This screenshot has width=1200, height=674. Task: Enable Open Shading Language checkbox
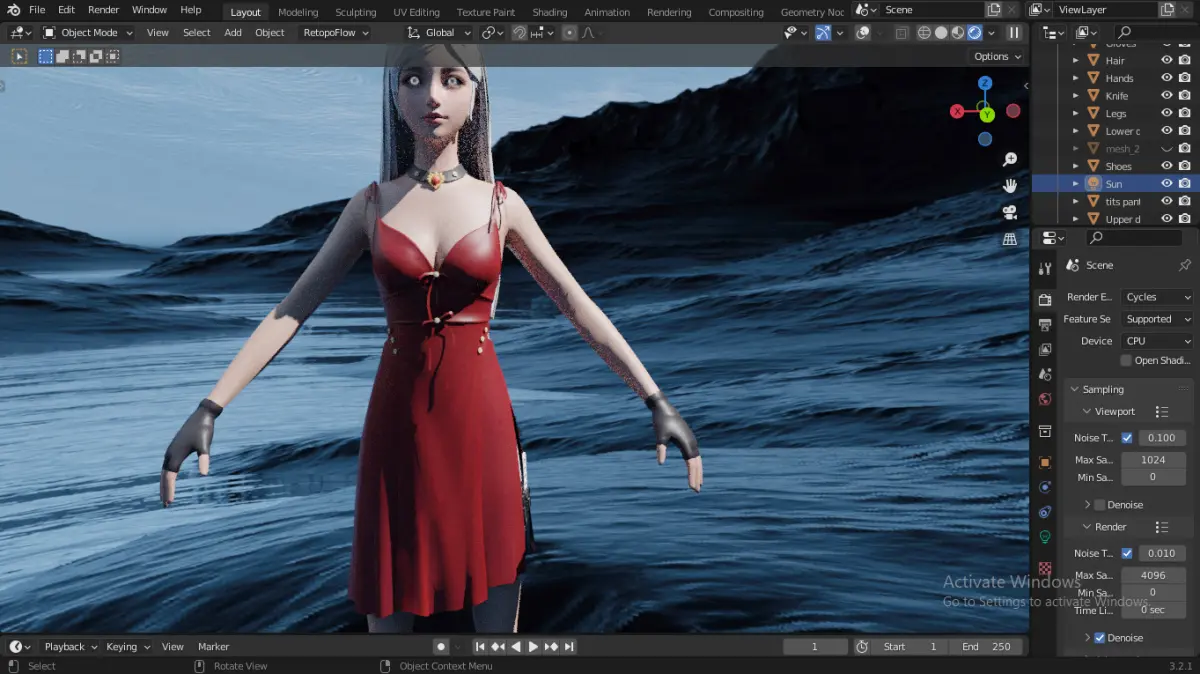pos(1126,360)
